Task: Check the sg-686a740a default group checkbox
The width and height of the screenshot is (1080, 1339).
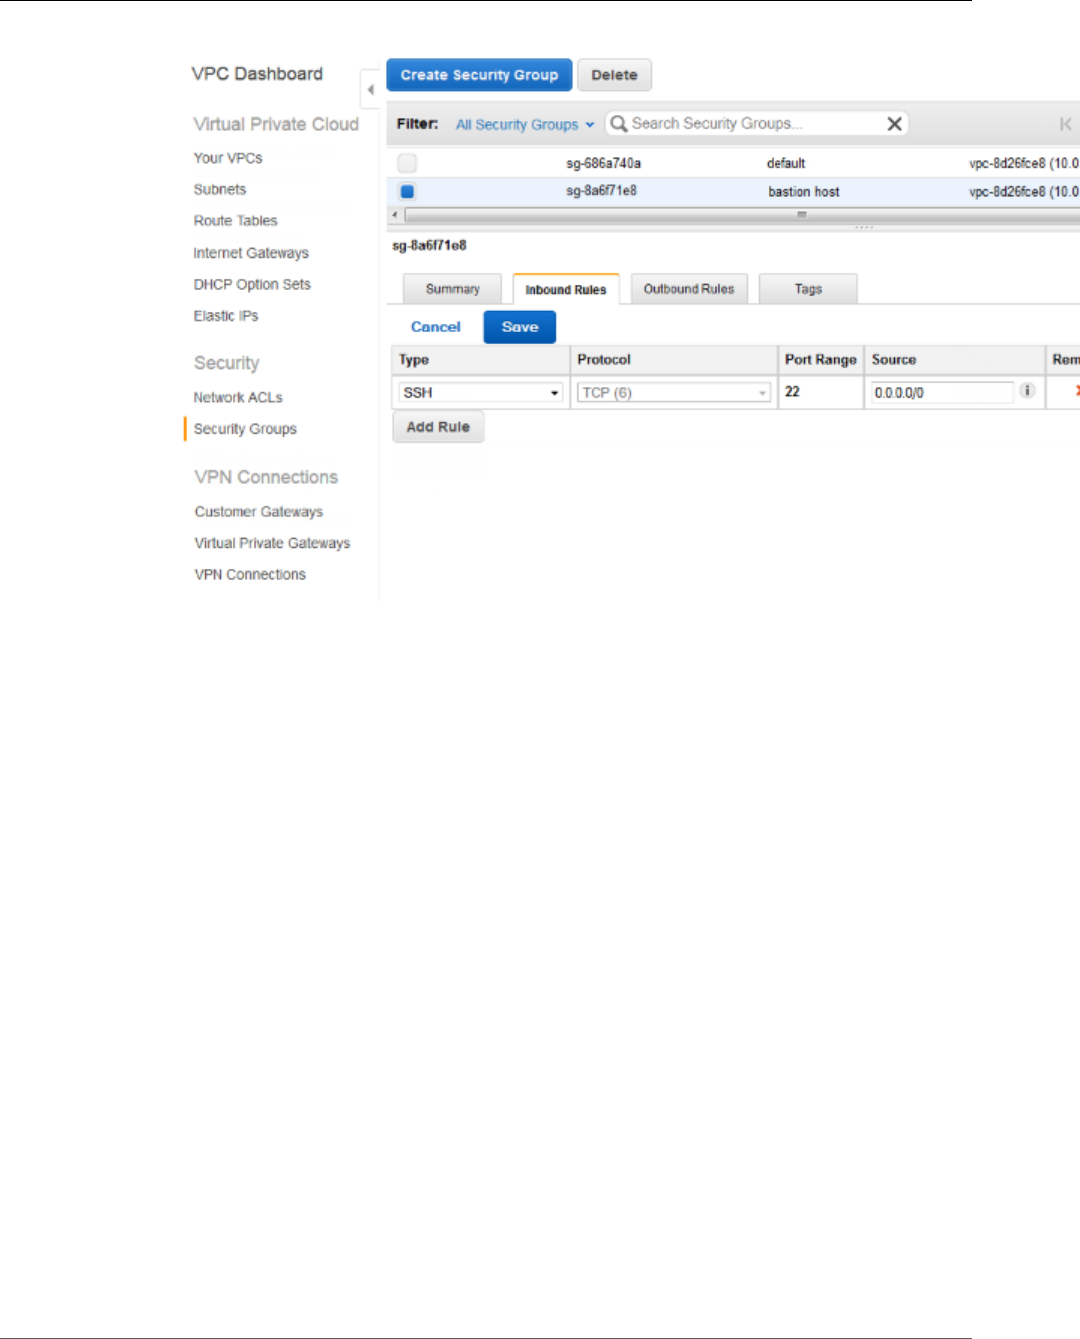Action: pos(407,163)
